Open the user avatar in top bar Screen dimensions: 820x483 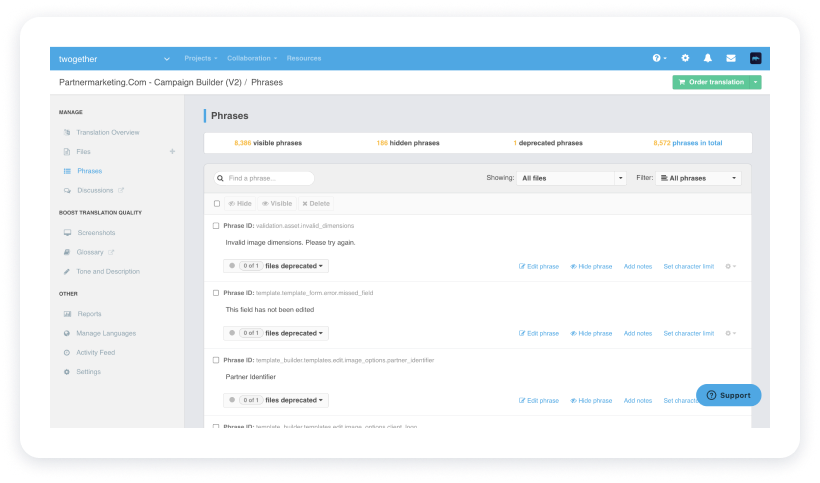coord(755,58)
